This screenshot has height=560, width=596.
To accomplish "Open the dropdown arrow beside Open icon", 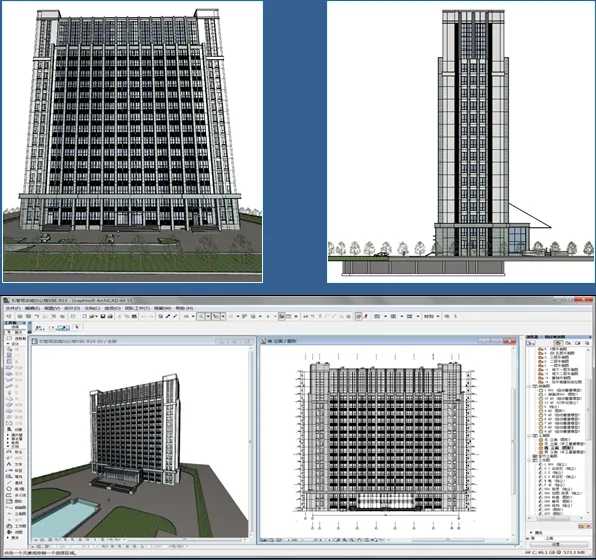I will click(97, 316).
